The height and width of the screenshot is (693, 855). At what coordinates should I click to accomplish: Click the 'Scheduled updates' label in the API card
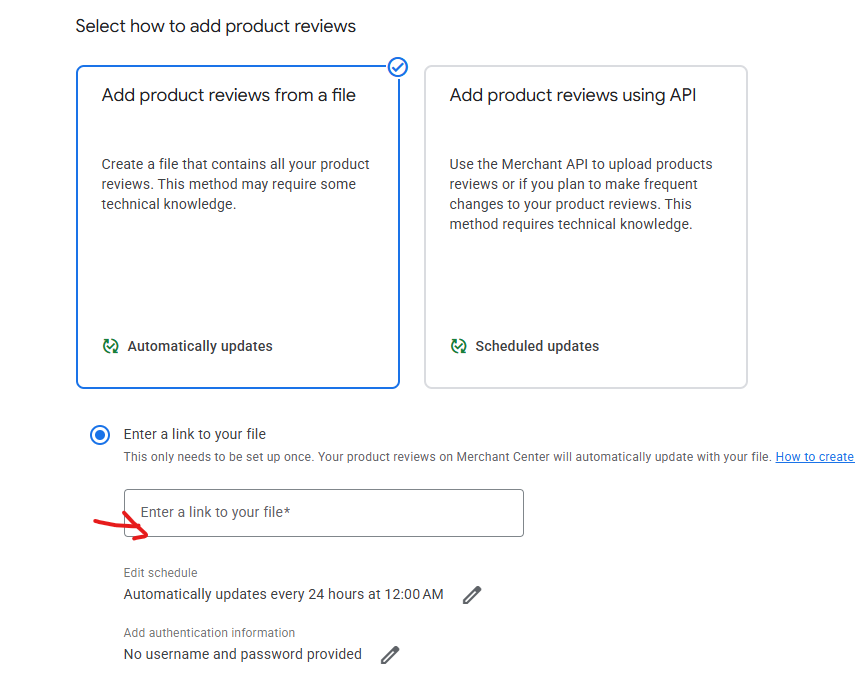point(537,346)
